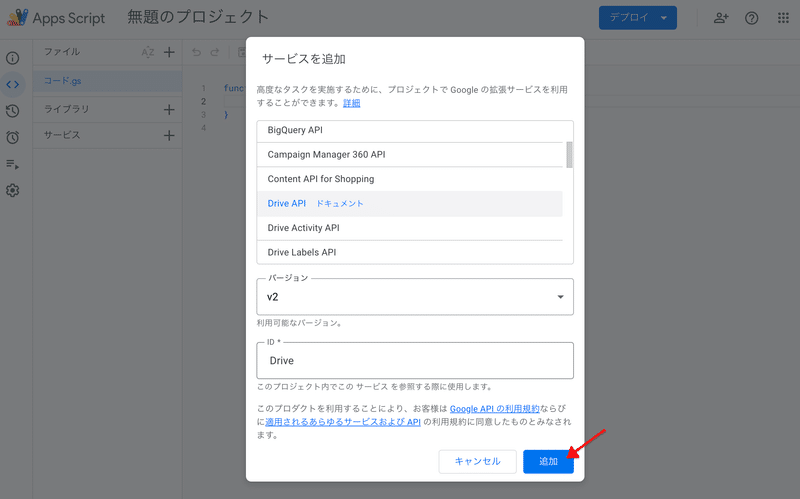Open the Google apps grid icon

783,18
